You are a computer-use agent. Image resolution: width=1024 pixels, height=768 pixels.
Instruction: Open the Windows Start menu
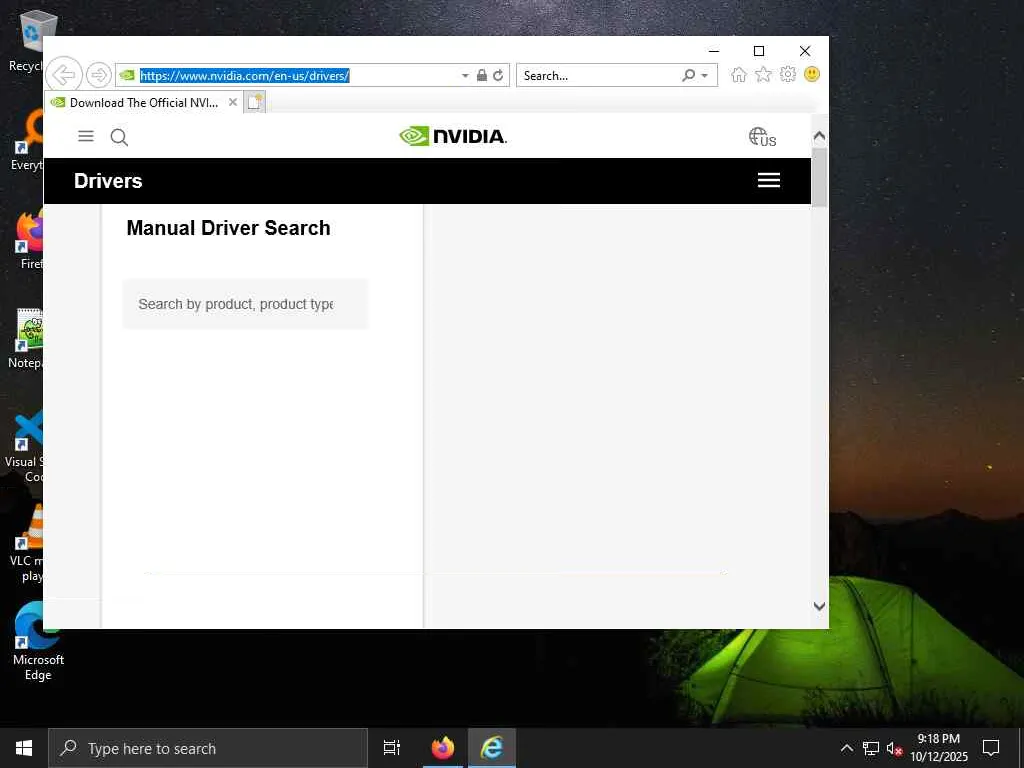(24, 748)
